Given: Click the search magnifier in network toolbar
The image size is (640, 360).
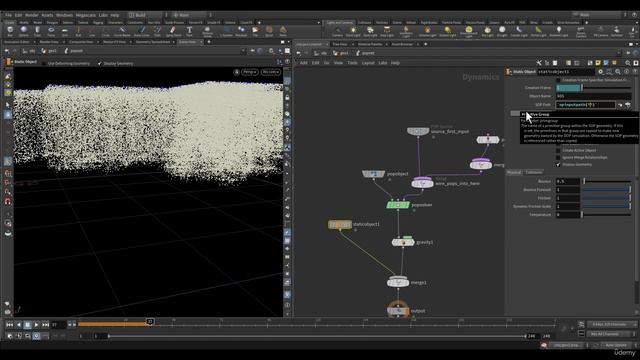Looking at the screenshot, I should pos(628,63).
